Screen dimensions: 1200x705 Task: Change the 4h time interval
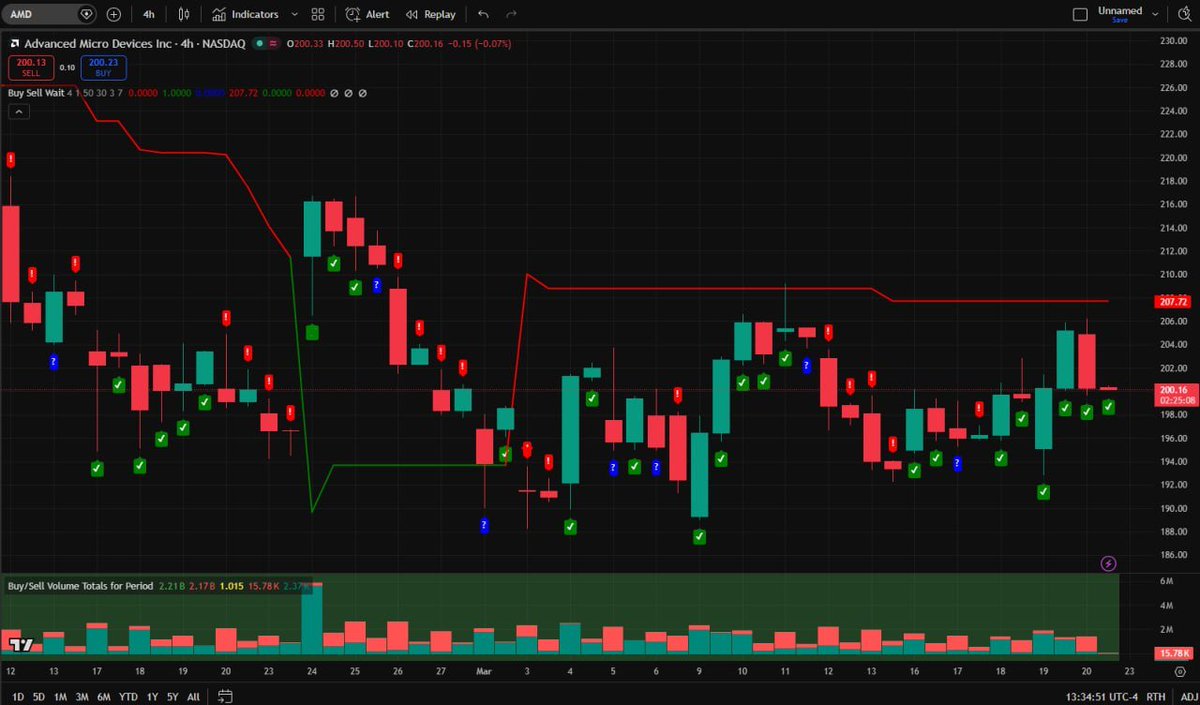coord(149,14)
